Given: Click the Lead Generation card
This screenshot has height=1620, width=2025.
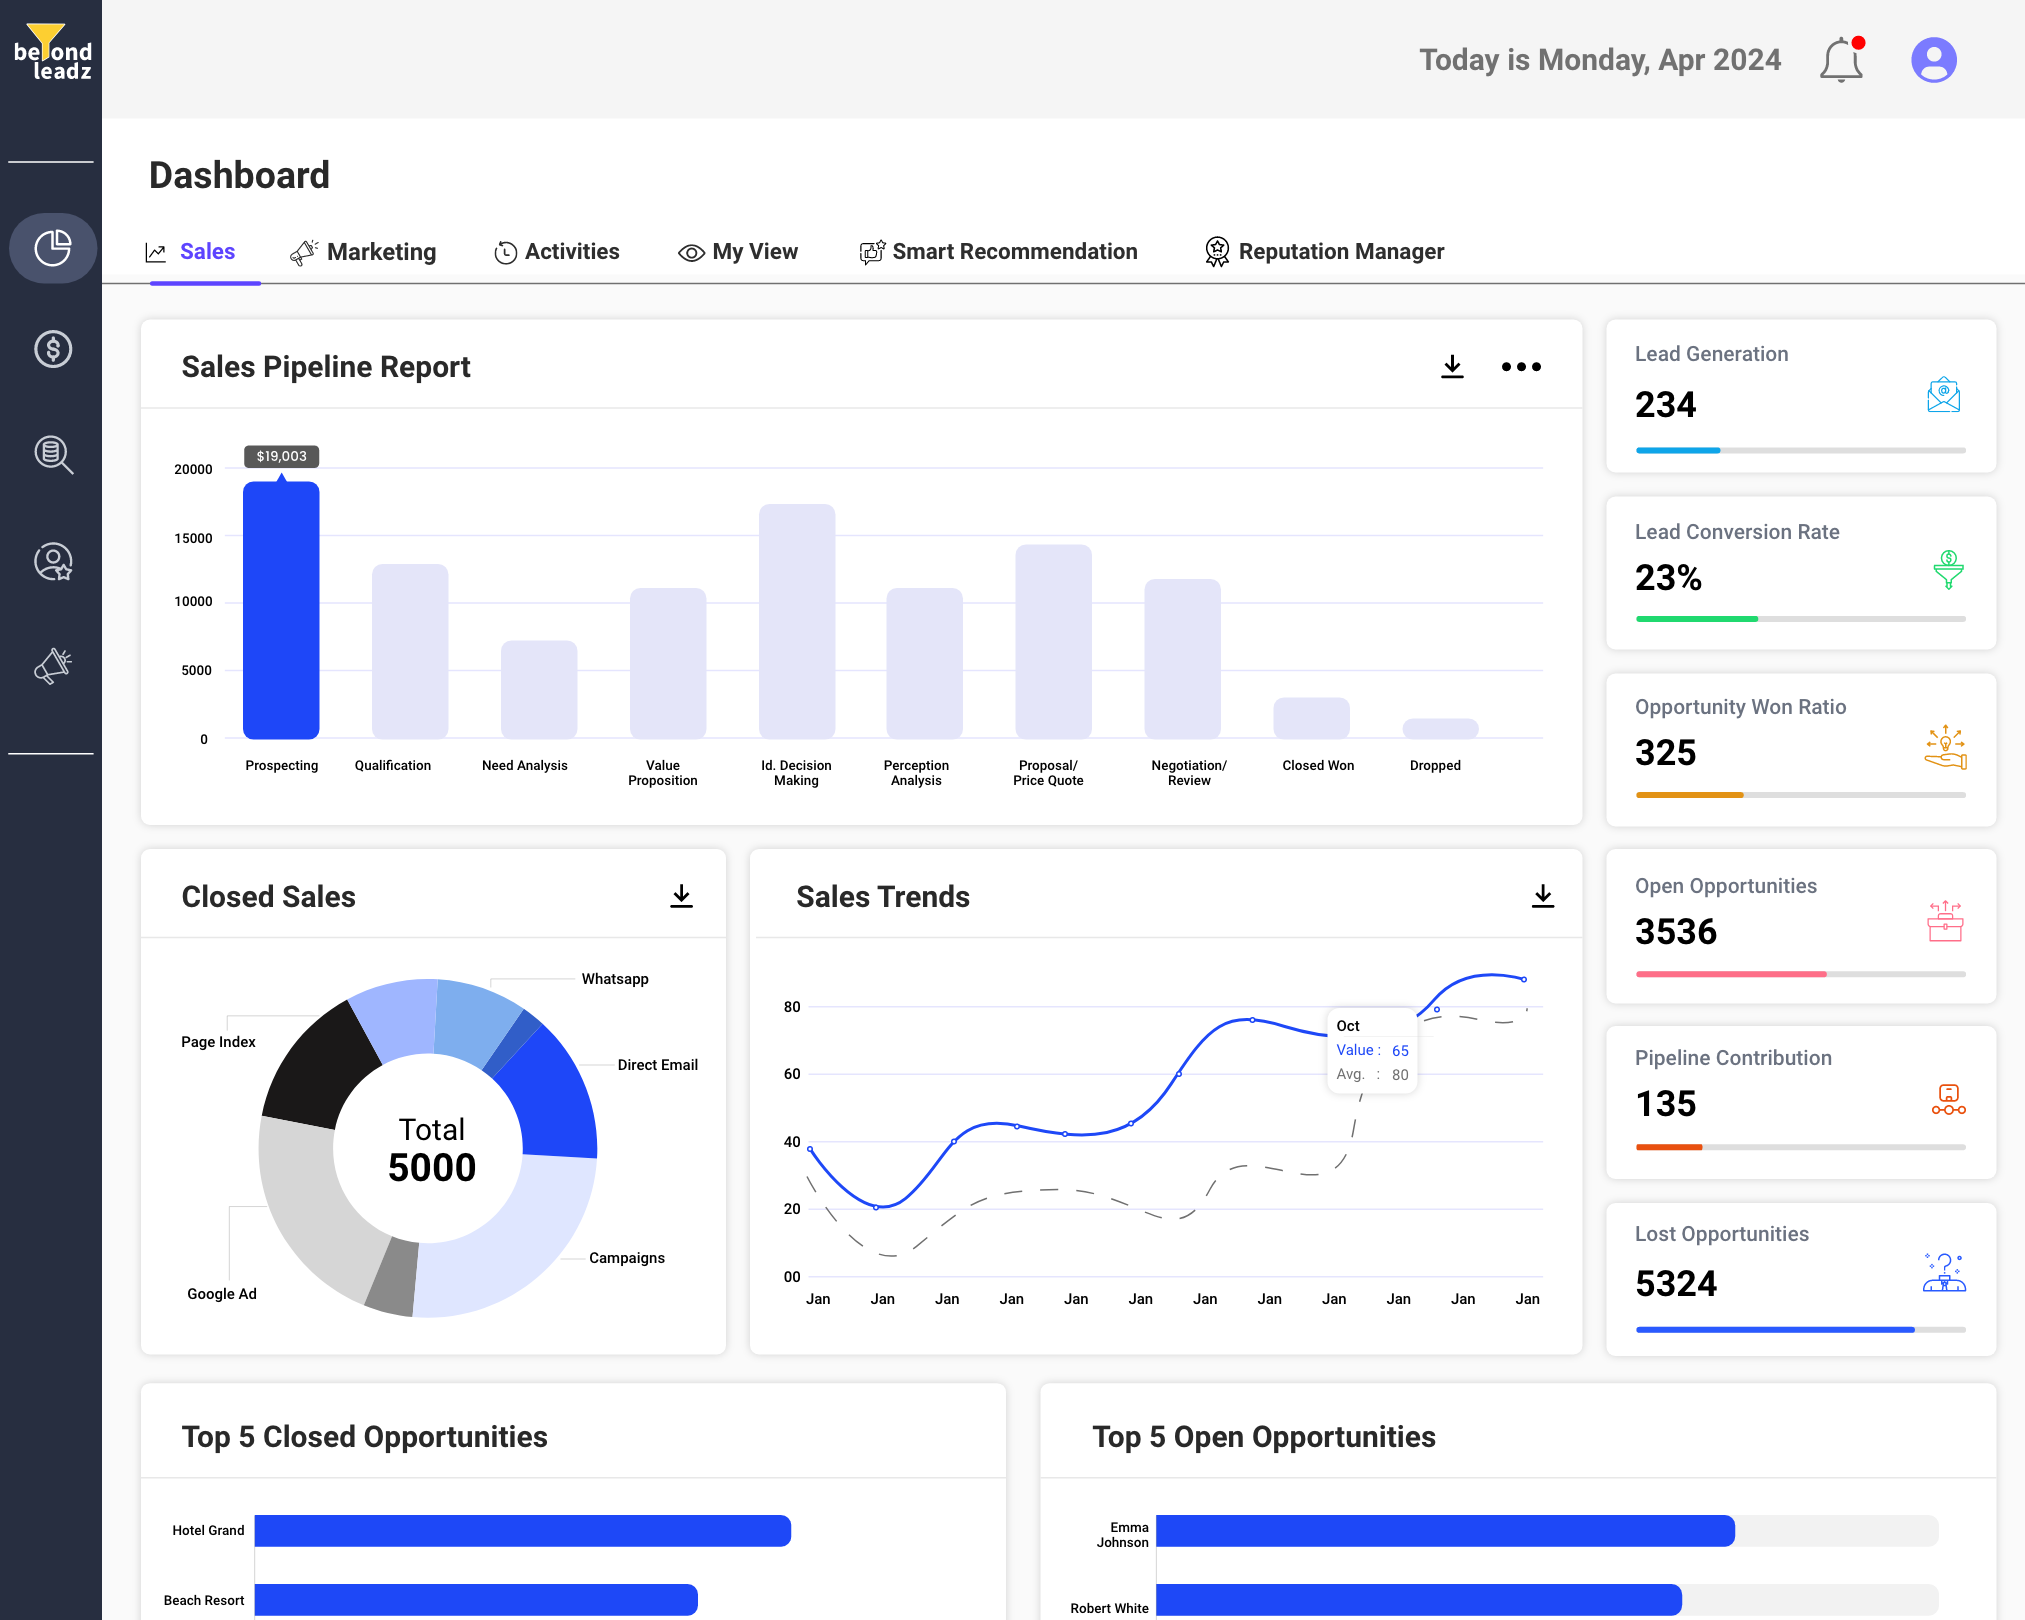Looking at the screenshot, I should [1800, 396].
